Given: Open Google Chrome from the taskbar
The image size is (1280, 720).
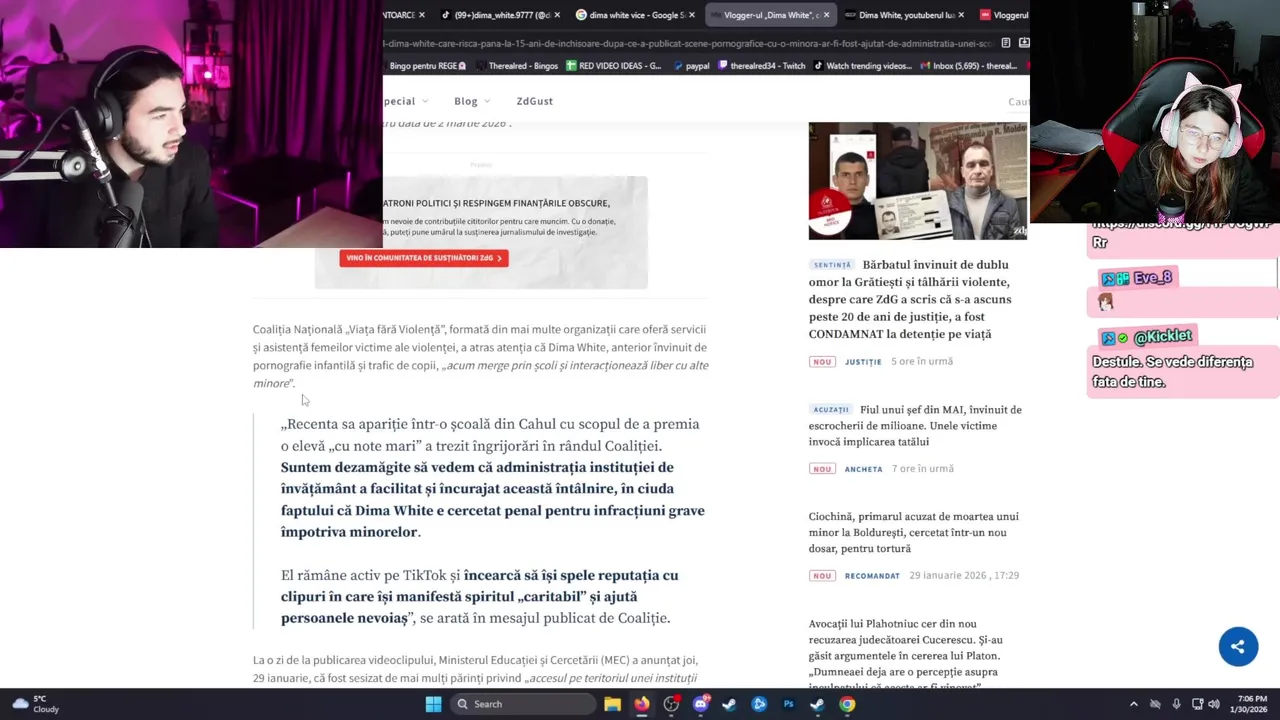Looking at the screenshot, I should [x=847, y=704].
